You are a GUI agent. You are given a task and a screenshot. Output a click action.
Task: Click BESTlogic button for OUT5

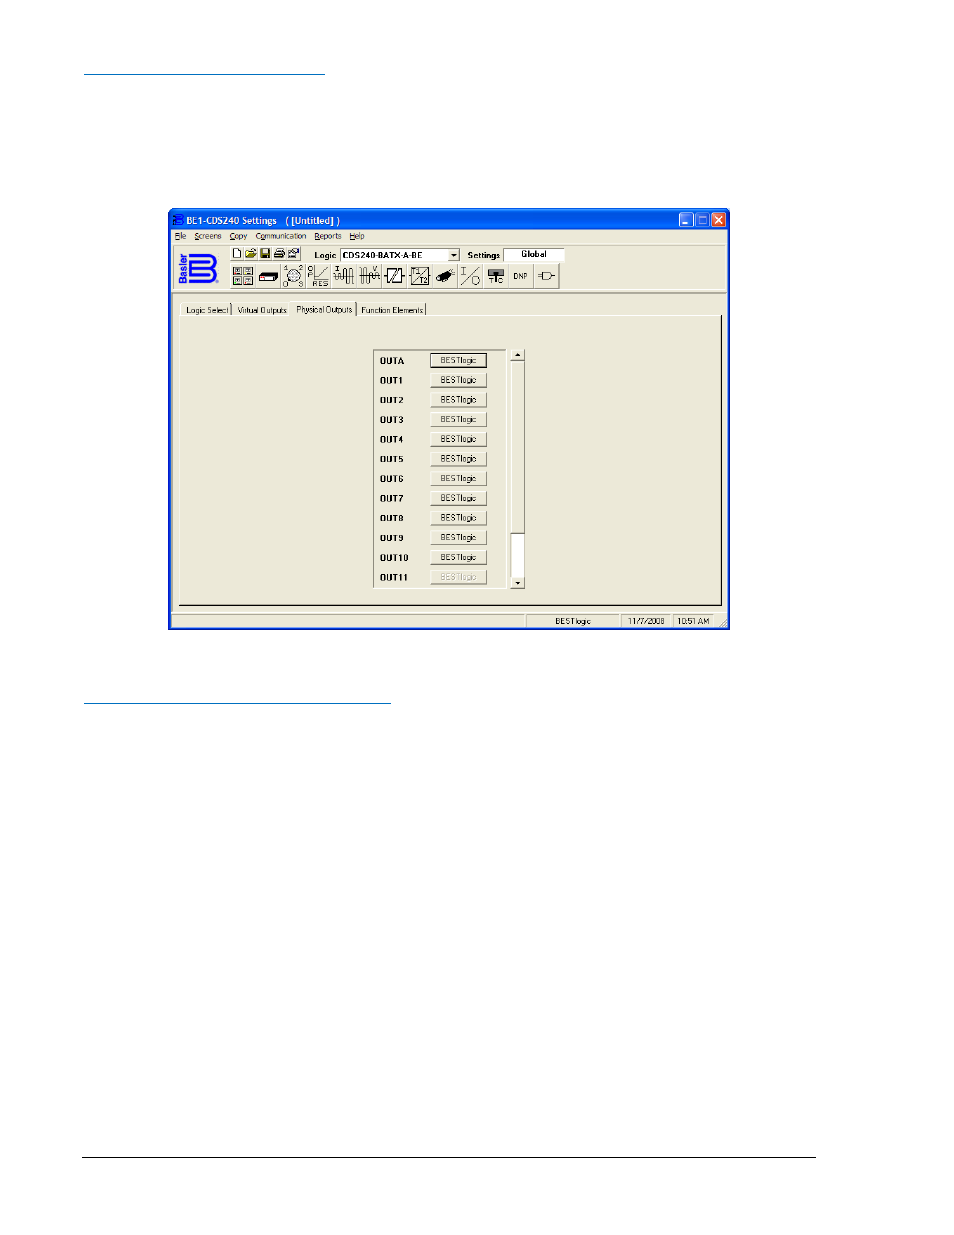point(458,458)
